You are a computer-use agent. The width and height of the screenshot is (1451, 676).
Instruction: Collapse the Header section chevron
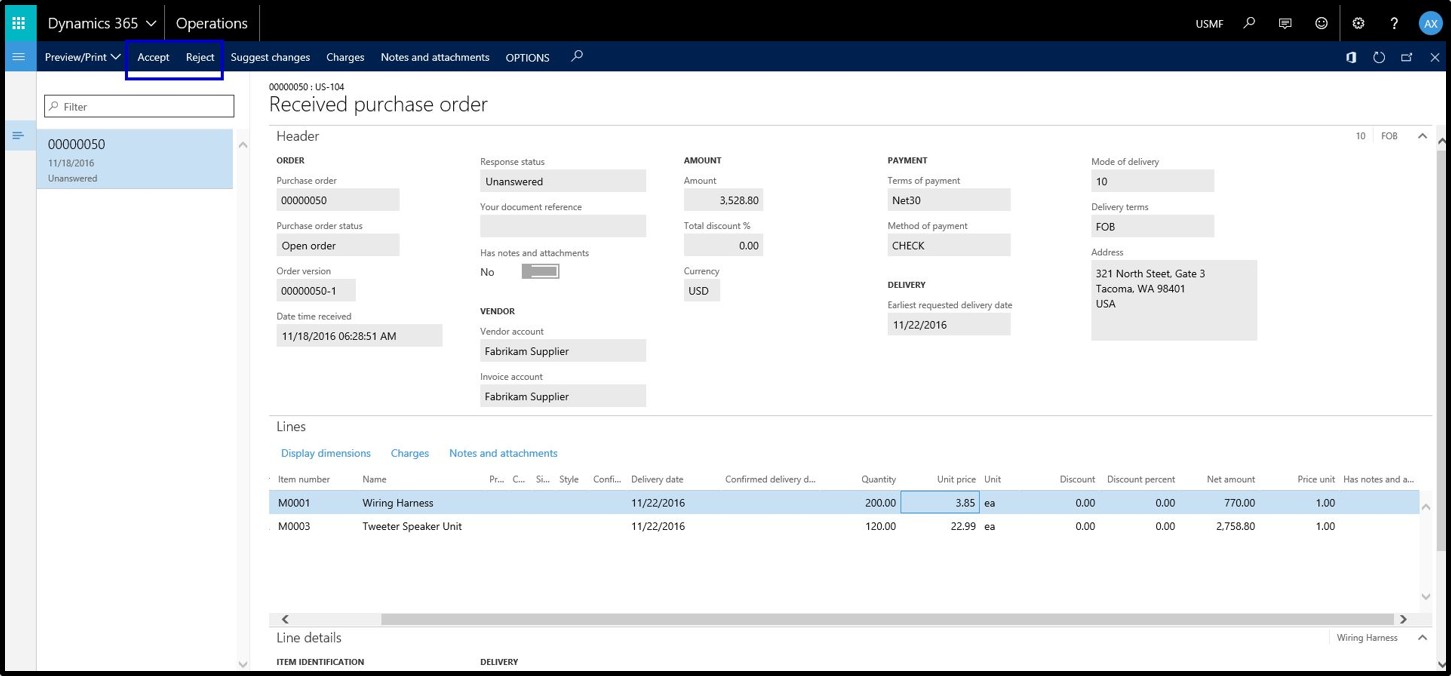click(x=1422, y=136)
